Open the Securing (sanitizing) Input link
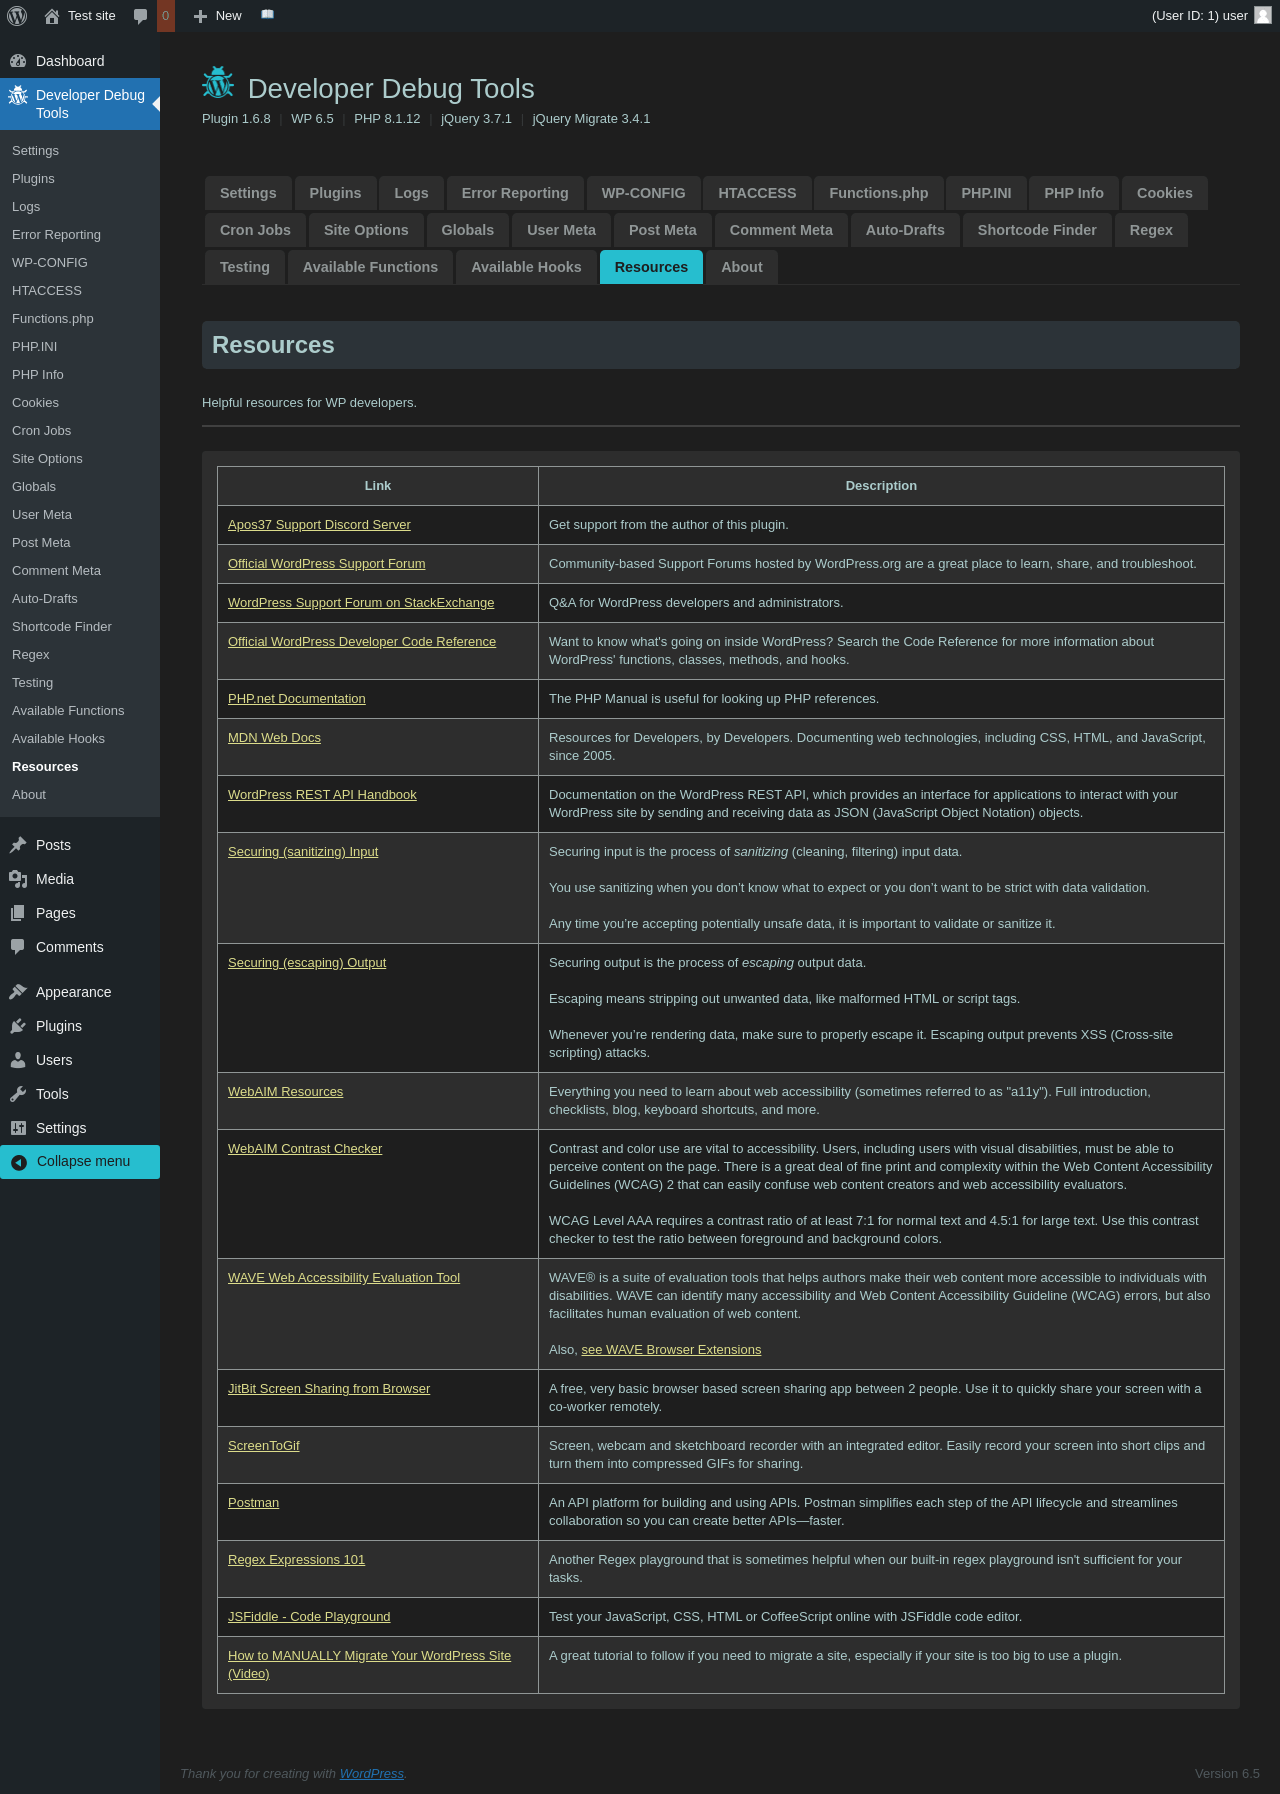Screen dimensions: 1280x1794 pyautogui.click(x=303, y=852)
